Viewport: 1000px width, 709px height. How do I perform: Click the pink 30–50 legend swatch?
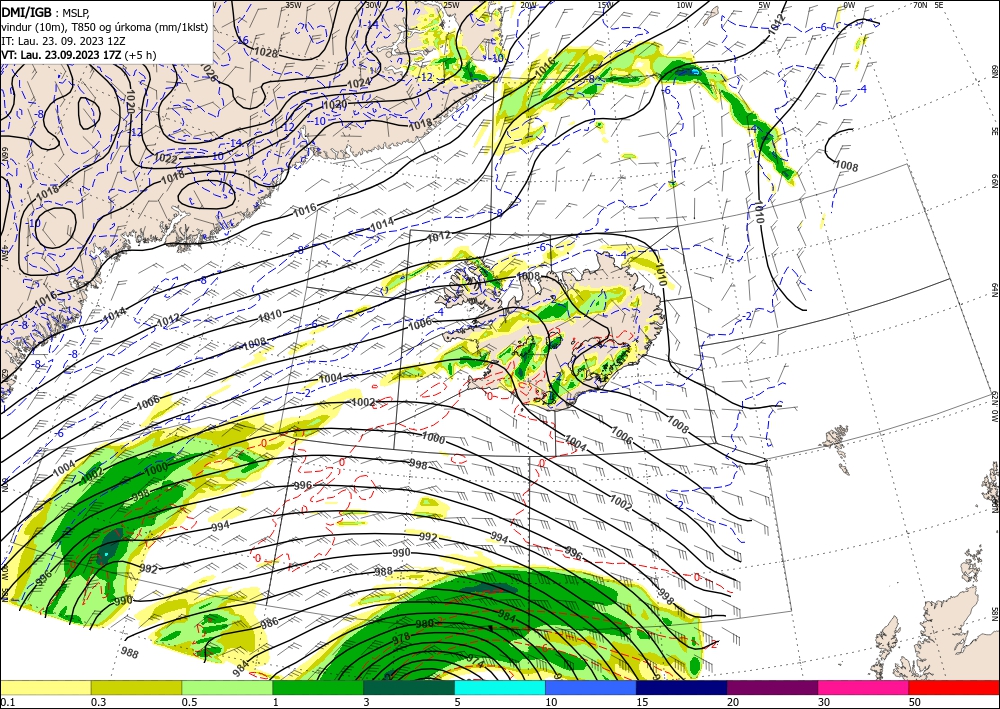pos(864,687)
